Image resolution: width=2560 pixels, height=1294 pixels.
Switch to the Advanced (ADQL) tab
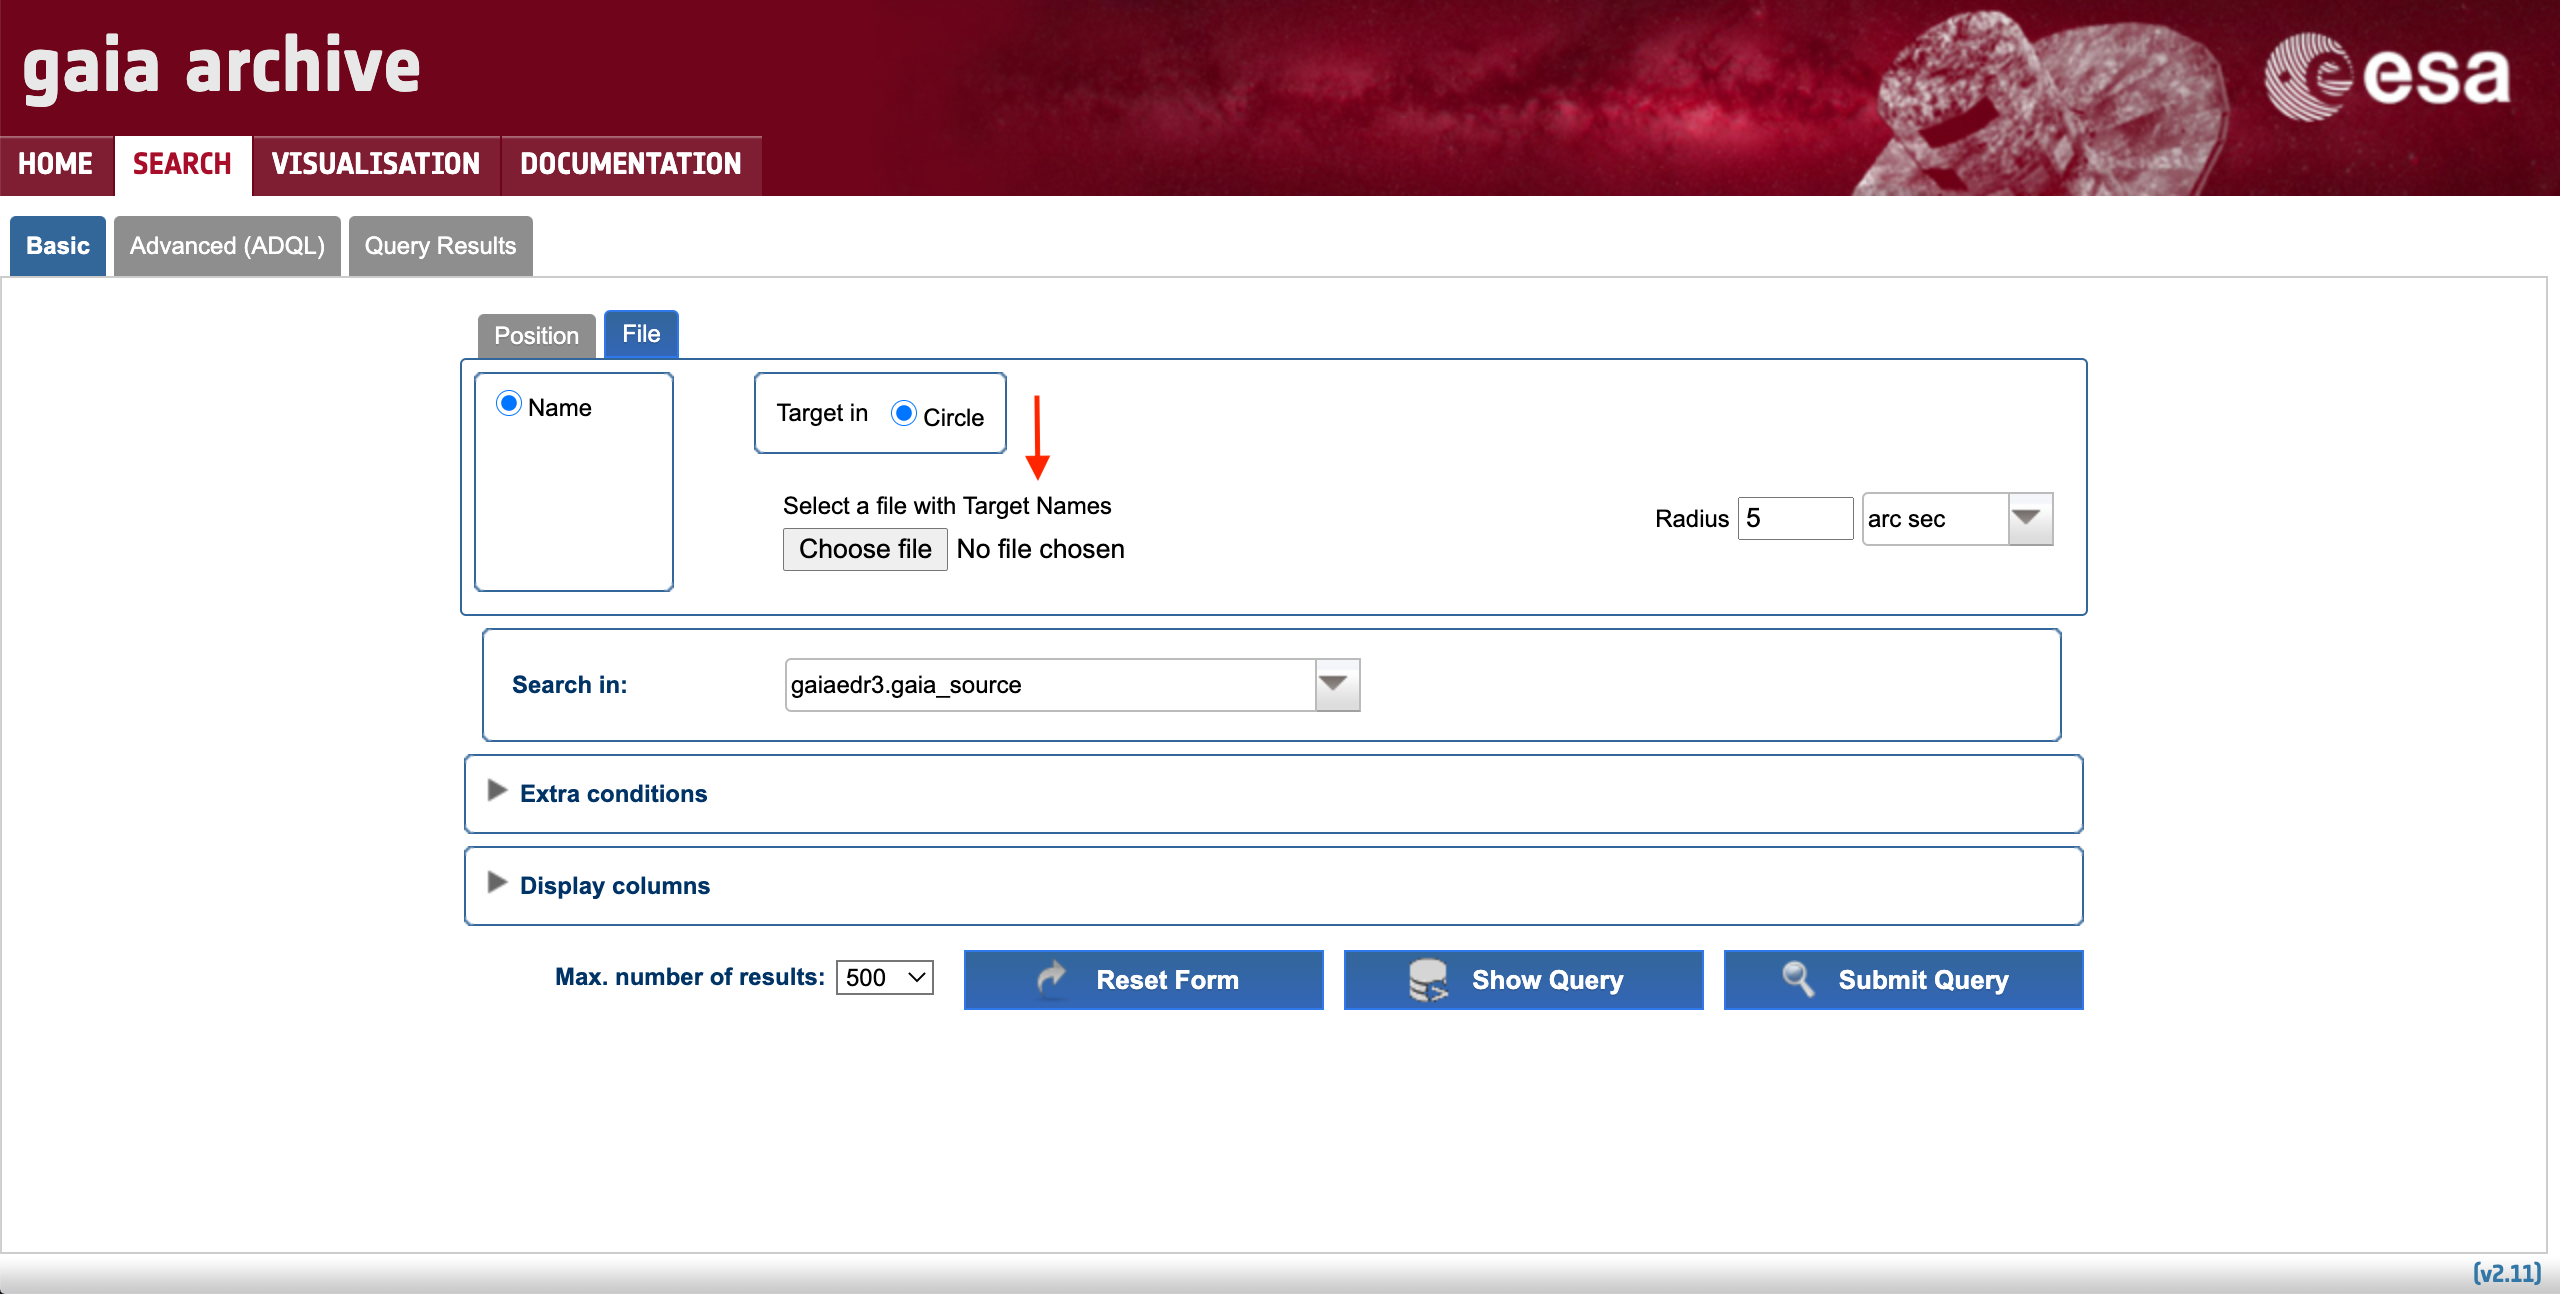coord(227,246)
